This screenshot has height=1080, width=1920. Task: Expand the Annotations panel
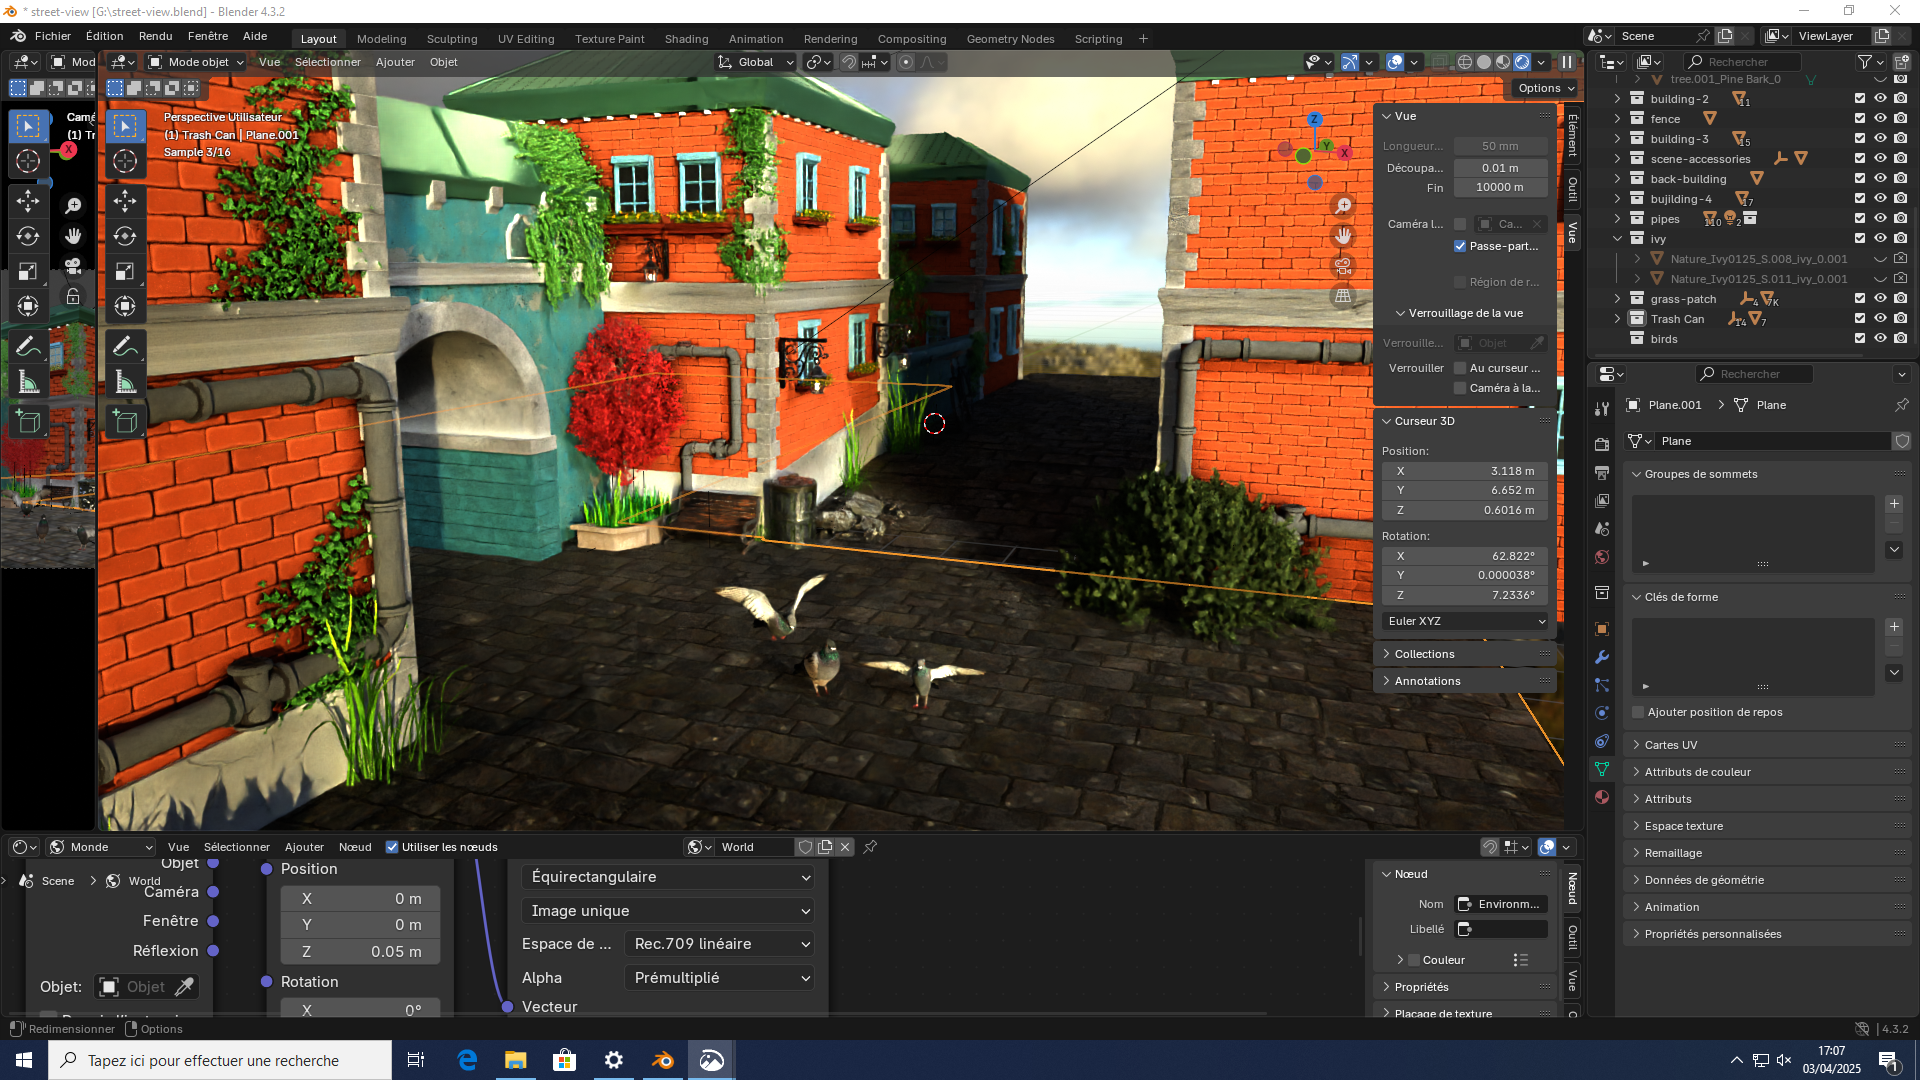tap(1465, 681)
